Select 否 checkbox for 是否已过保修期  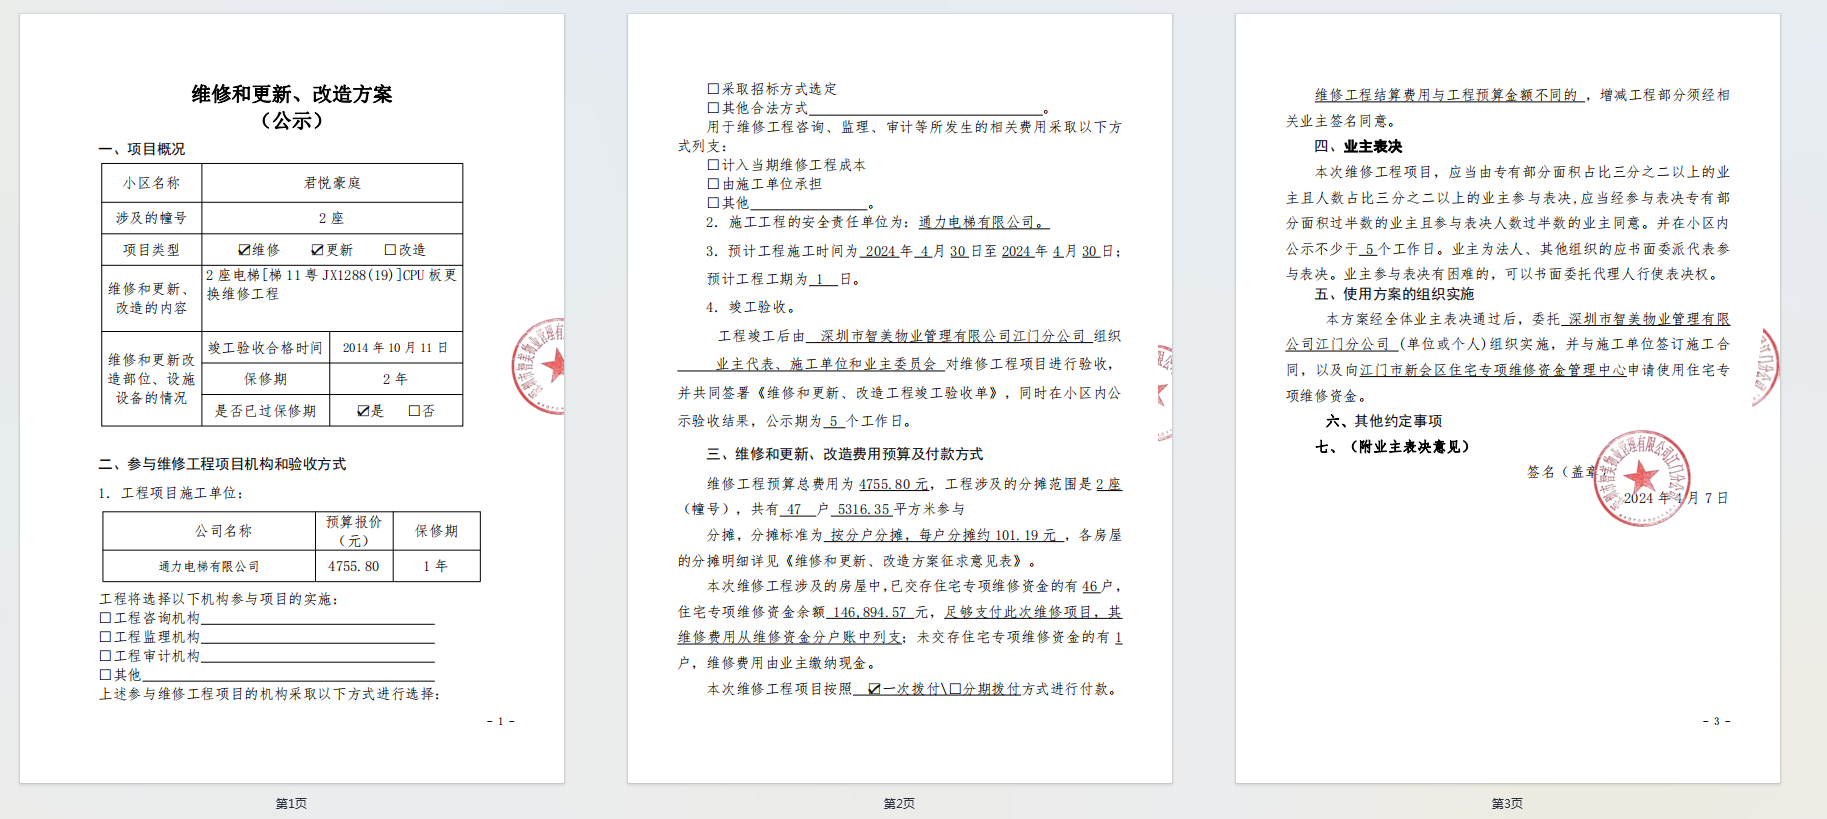click(414, 411)
